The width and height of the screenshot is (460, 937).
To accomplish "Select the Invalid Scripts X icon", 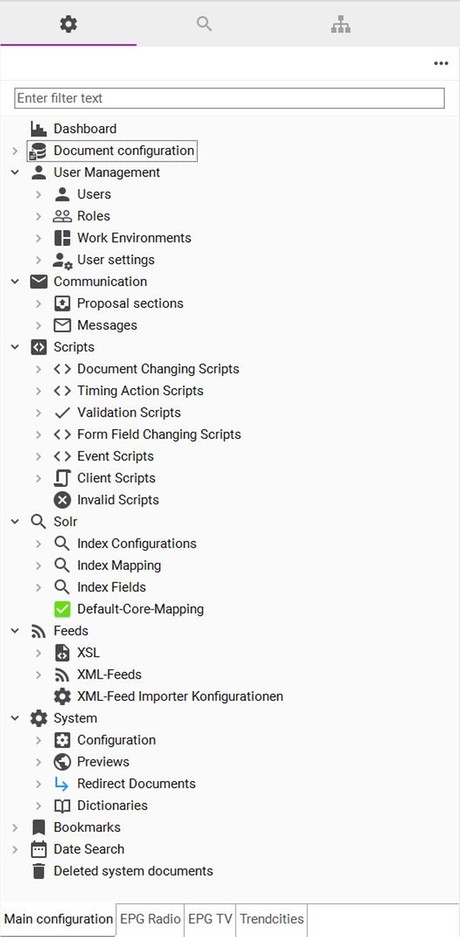I will pos(62,500).
